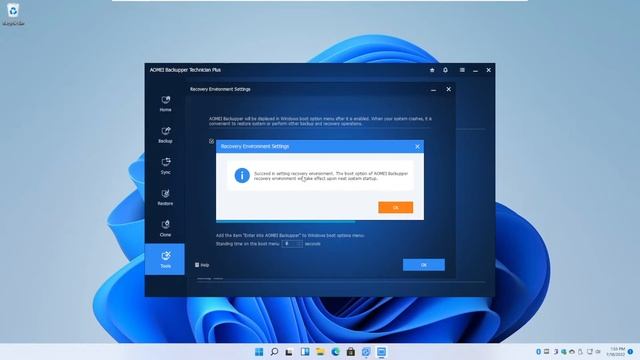This screenshot has height=360, width=640.
Task: Open the Windows Start menu
Action: click(259, 352)
